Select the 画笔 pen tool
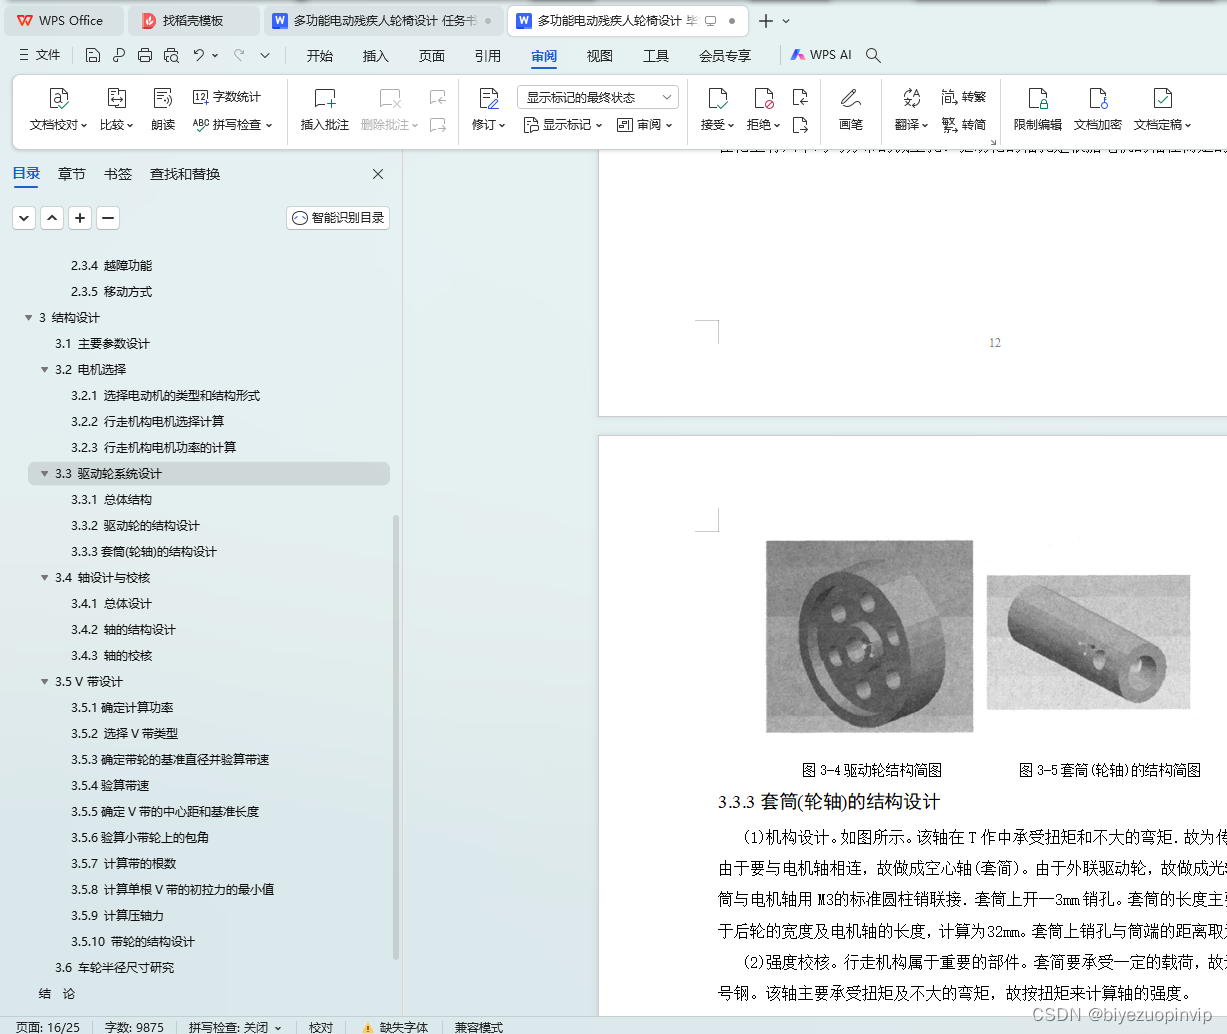 pyautogui.click(x=851, y=110)
